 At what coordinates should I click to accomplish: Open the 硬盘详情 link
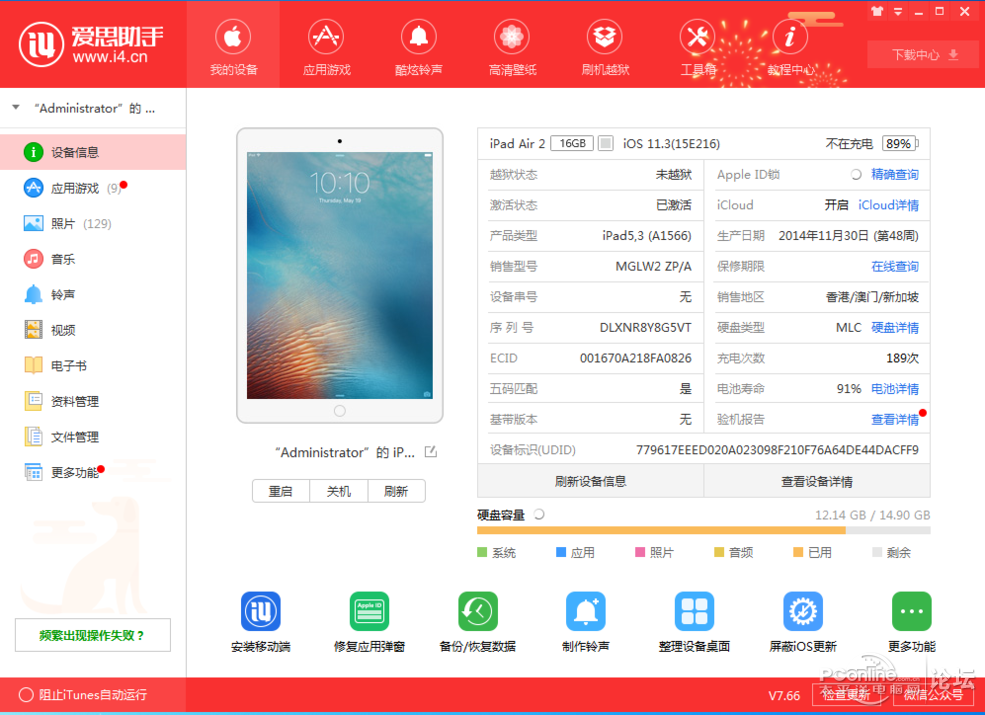895,327
